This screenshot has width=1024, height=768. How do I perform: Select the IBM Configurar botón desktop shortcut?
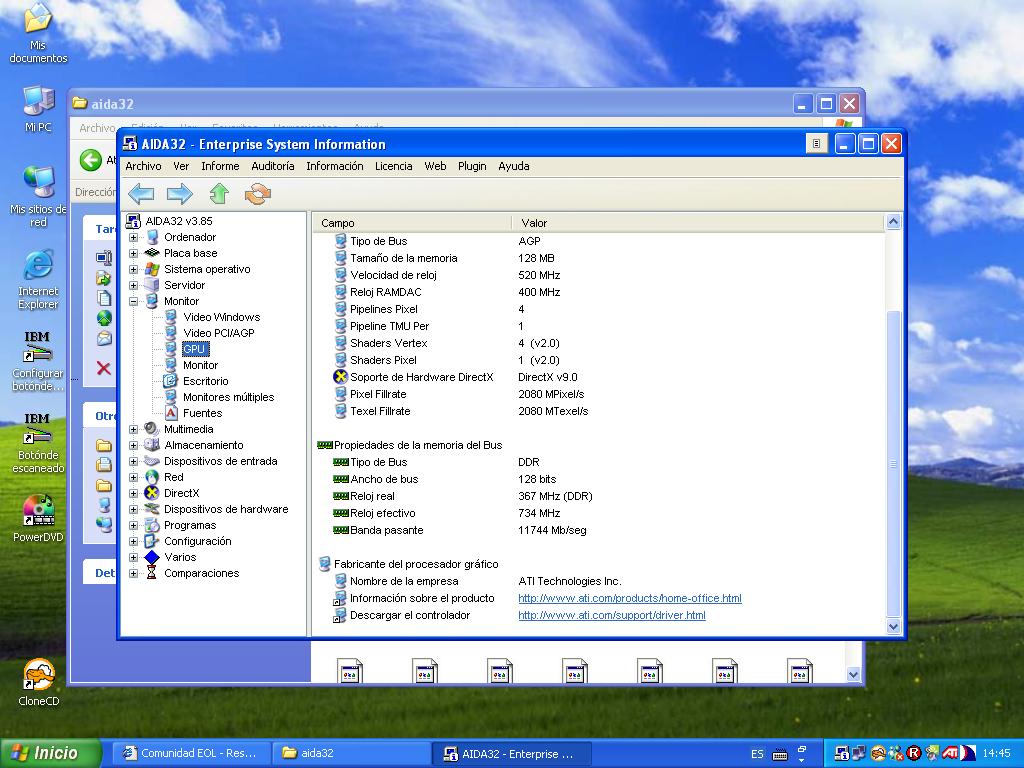coord(38,360)
